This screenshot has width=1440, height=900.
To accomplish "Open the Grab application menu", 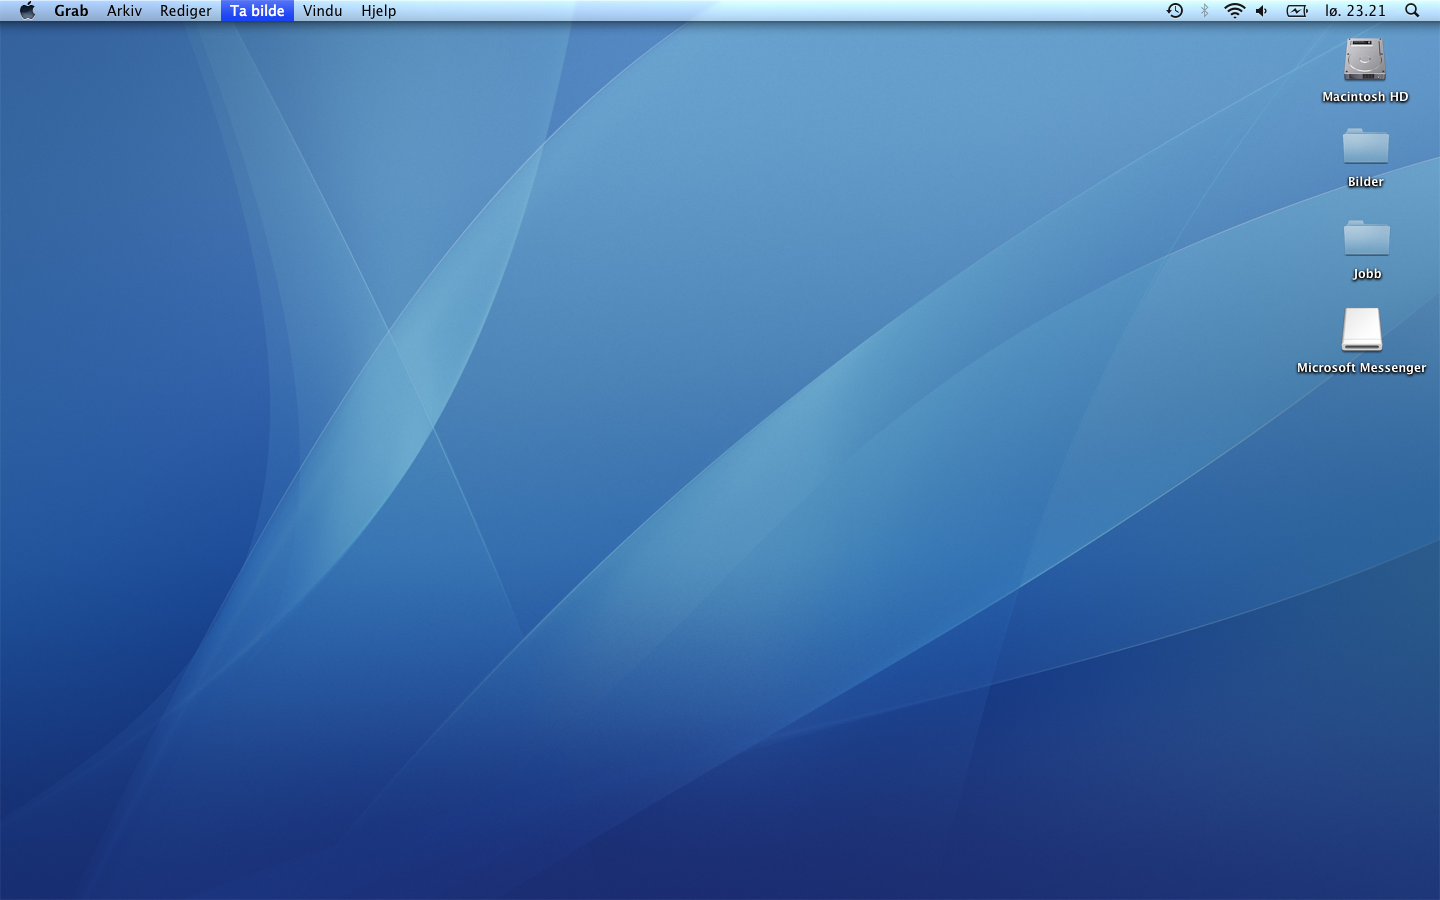I will tap(71, 11).
